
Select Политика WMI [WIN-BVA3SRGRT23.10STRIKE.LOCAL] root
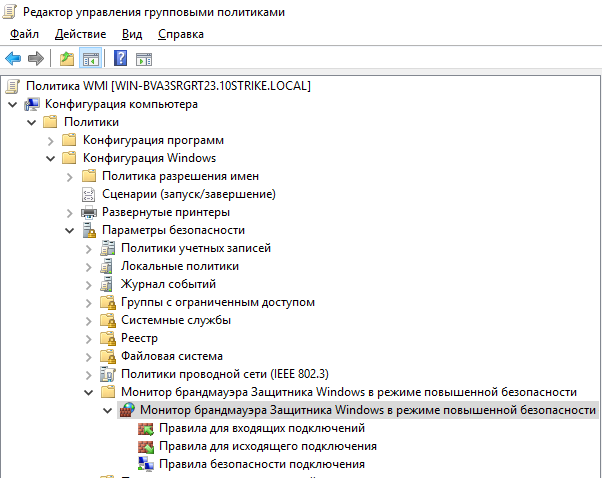[169, 86]
